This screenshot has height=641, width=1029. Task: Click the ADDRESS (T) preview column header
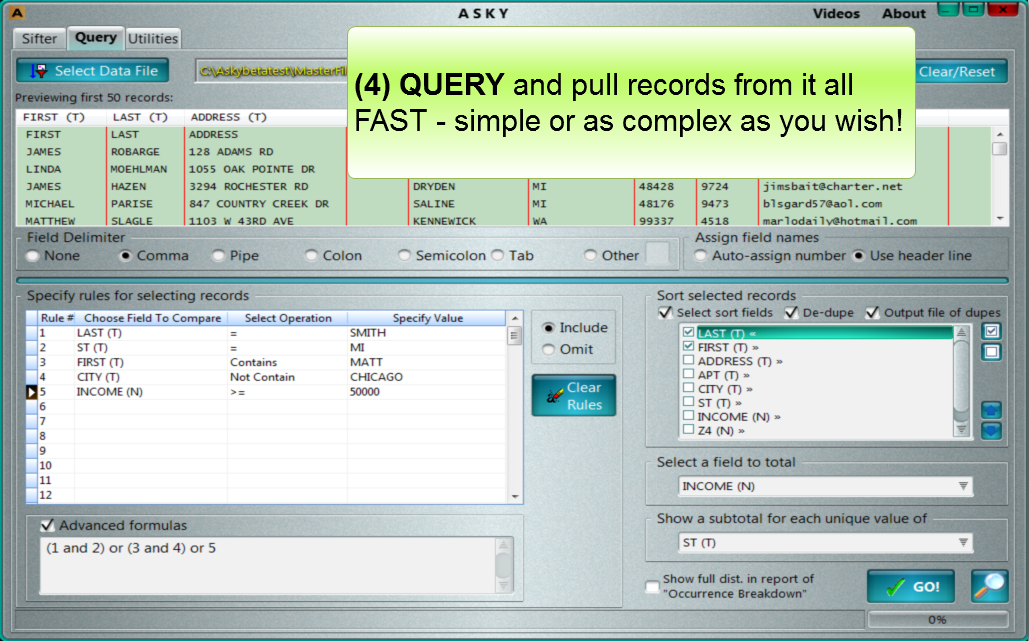point(228,117)
